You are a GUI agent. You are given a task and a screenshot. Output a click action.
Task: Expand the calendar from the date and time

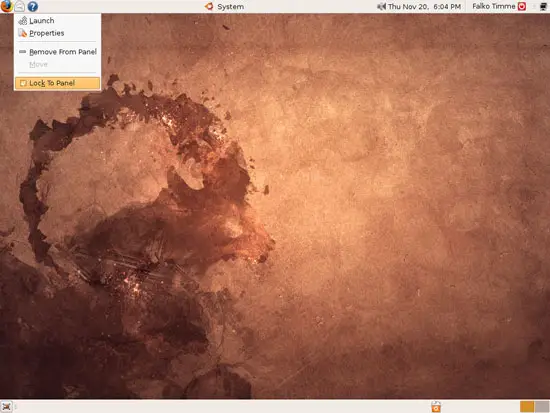(x=424, y=6)
